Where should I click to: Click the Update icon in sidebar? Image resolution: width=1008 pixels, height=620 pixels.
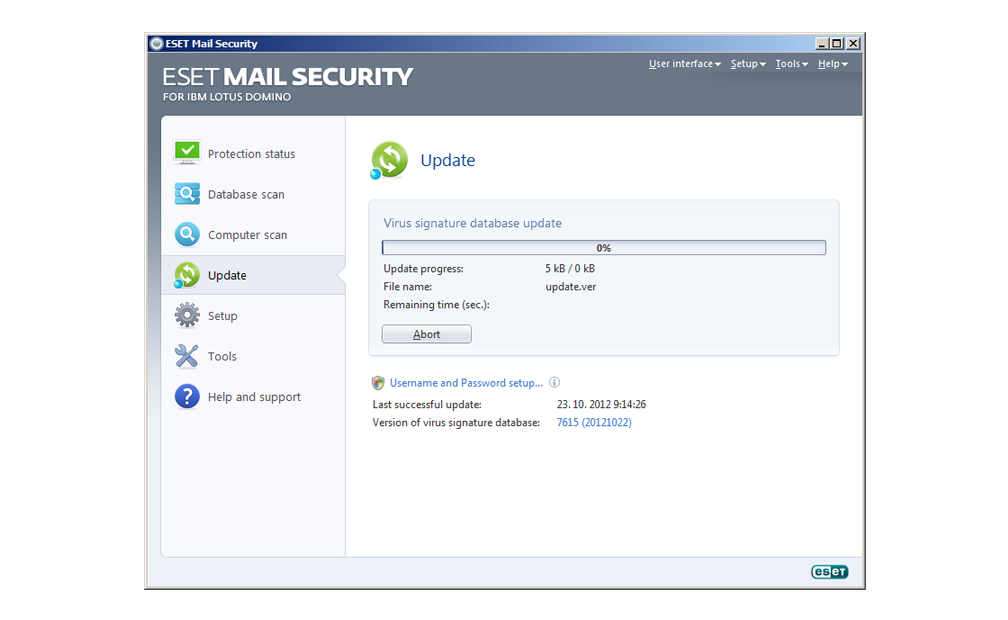click(x=186, y=275)
